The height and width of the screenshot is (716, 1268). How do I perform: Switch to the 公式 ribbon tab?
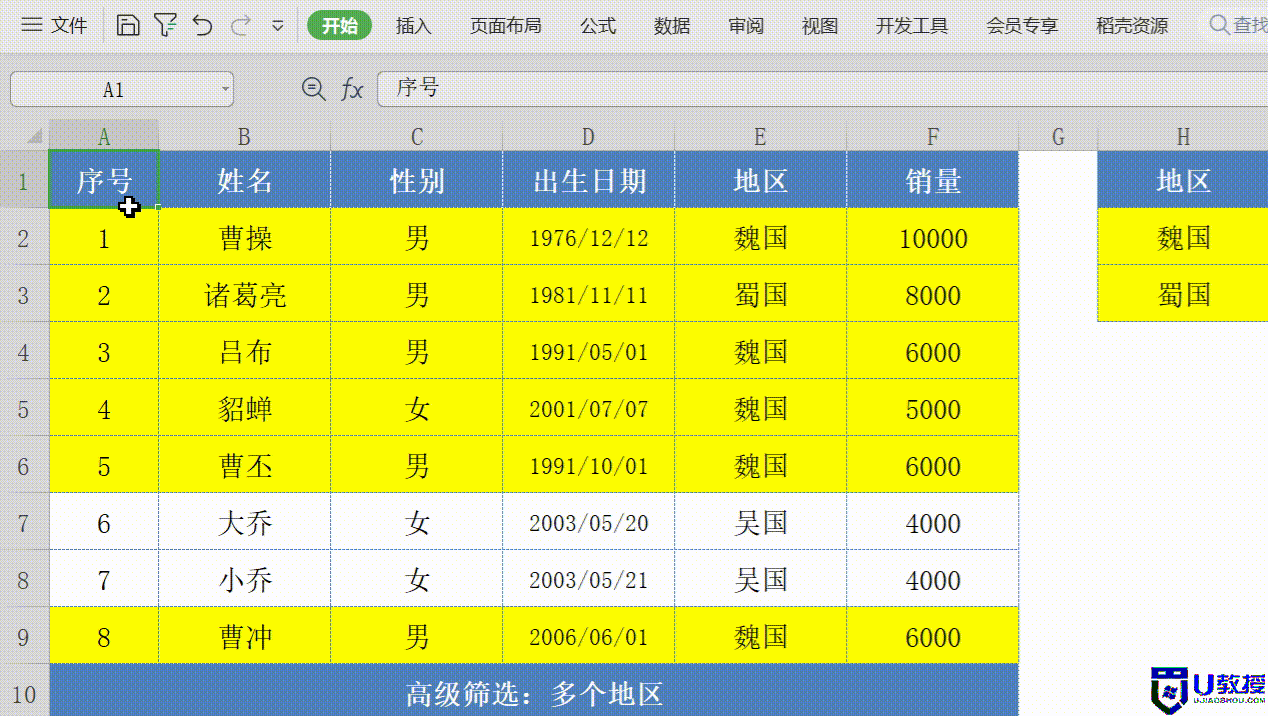point(598,26)
